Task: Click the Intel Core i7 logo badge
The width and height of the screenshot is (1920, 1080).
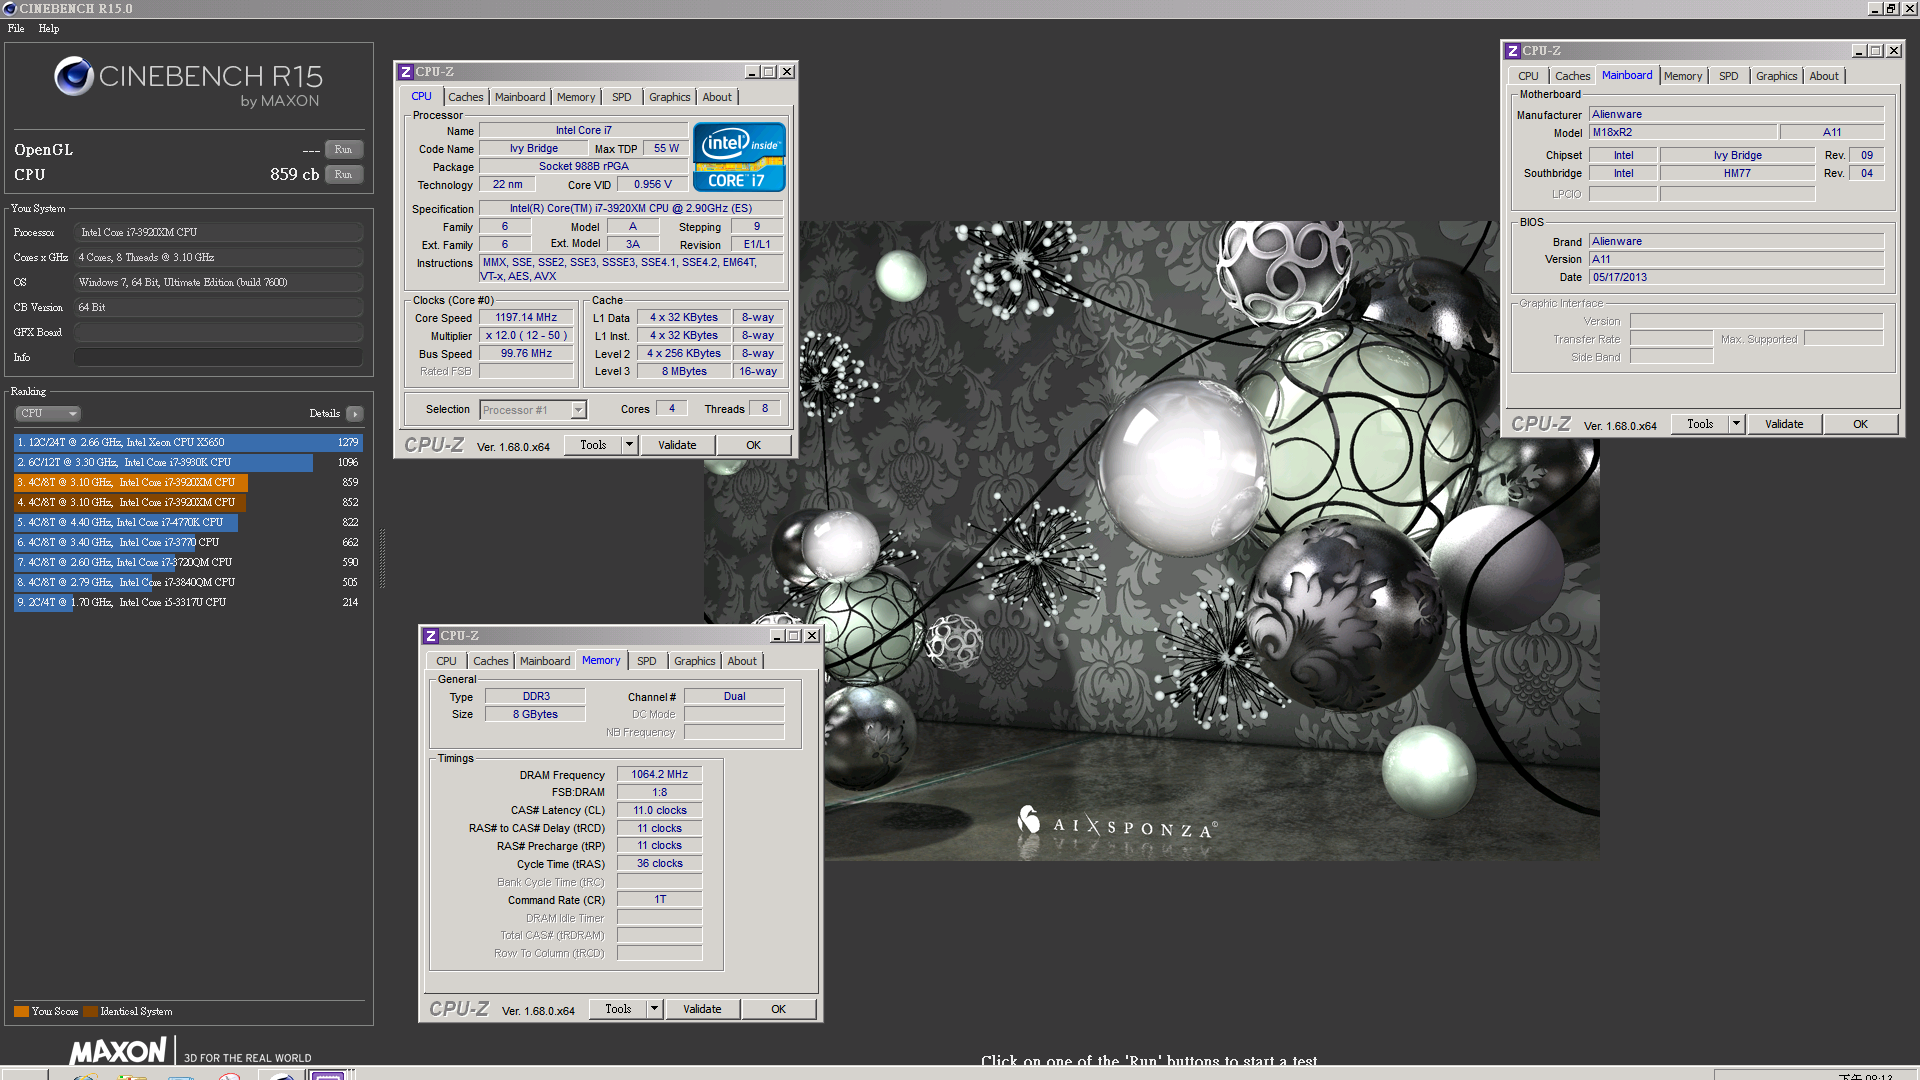Action: 739,157
